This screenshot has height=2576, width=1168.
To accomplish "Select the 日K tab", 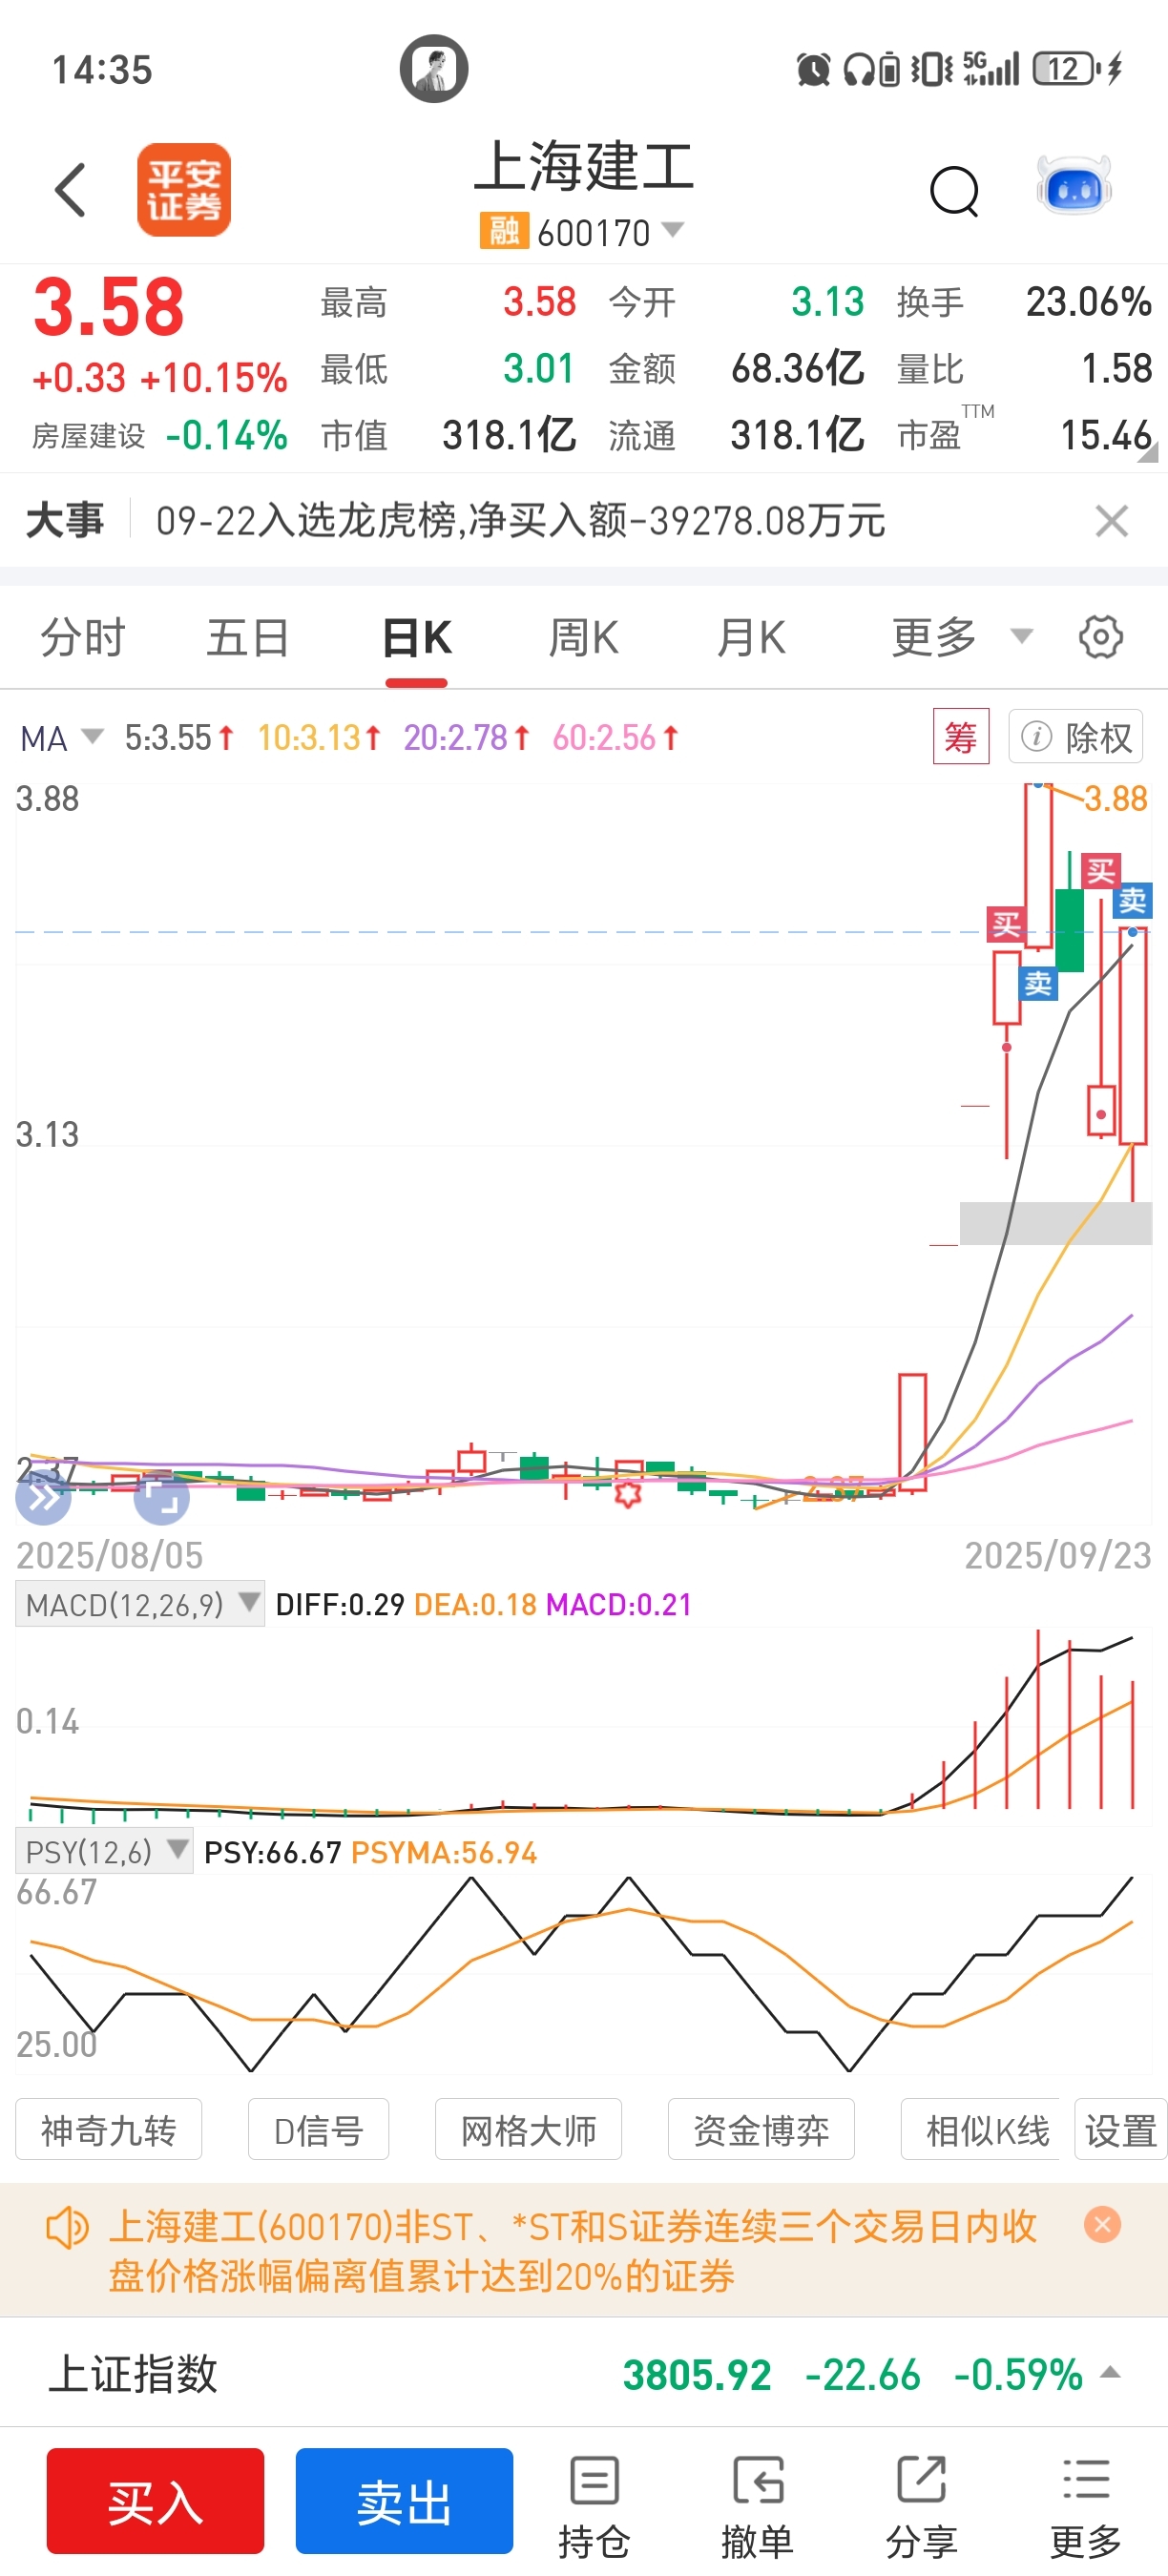I will (416, 637).
